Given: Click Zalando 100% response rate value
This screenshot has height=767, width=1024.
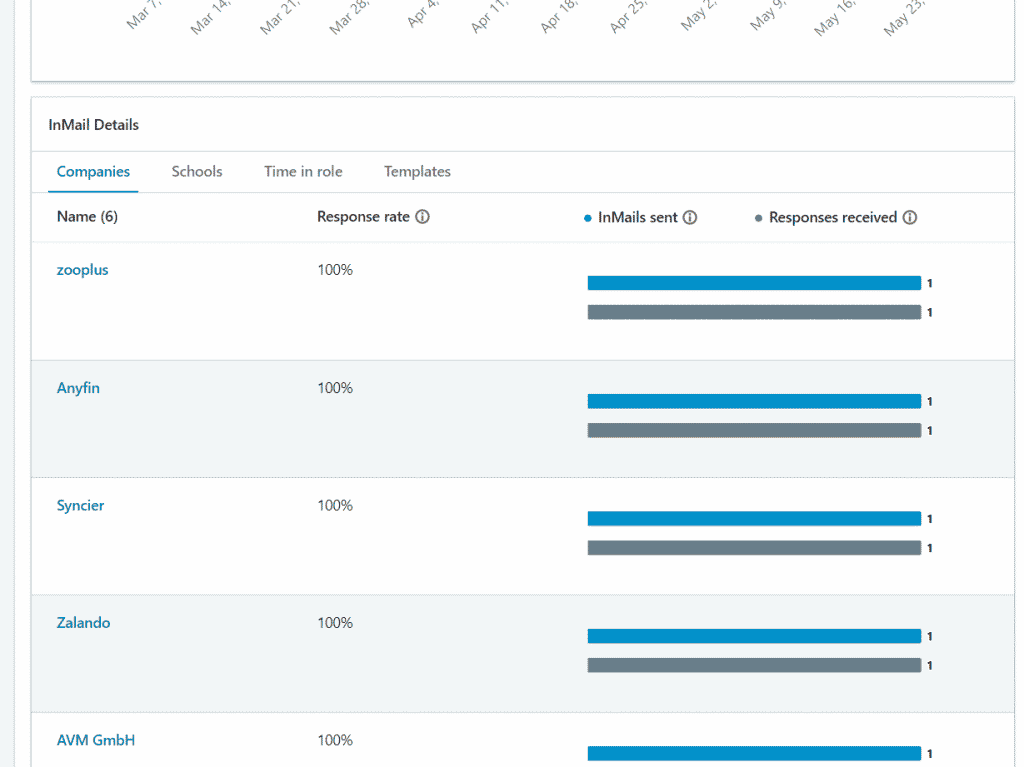Looking at the screenshot, I should [x=335, y=623].
